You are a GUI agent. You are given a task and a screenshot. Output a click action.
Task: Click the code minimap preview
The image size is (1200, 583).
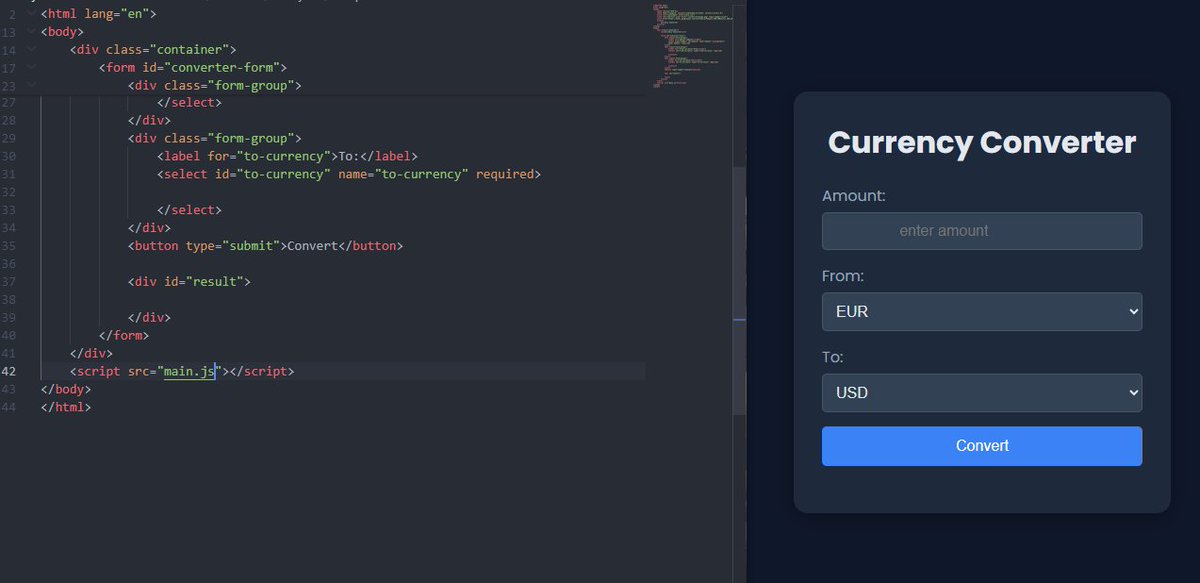(x=692, y=48)
